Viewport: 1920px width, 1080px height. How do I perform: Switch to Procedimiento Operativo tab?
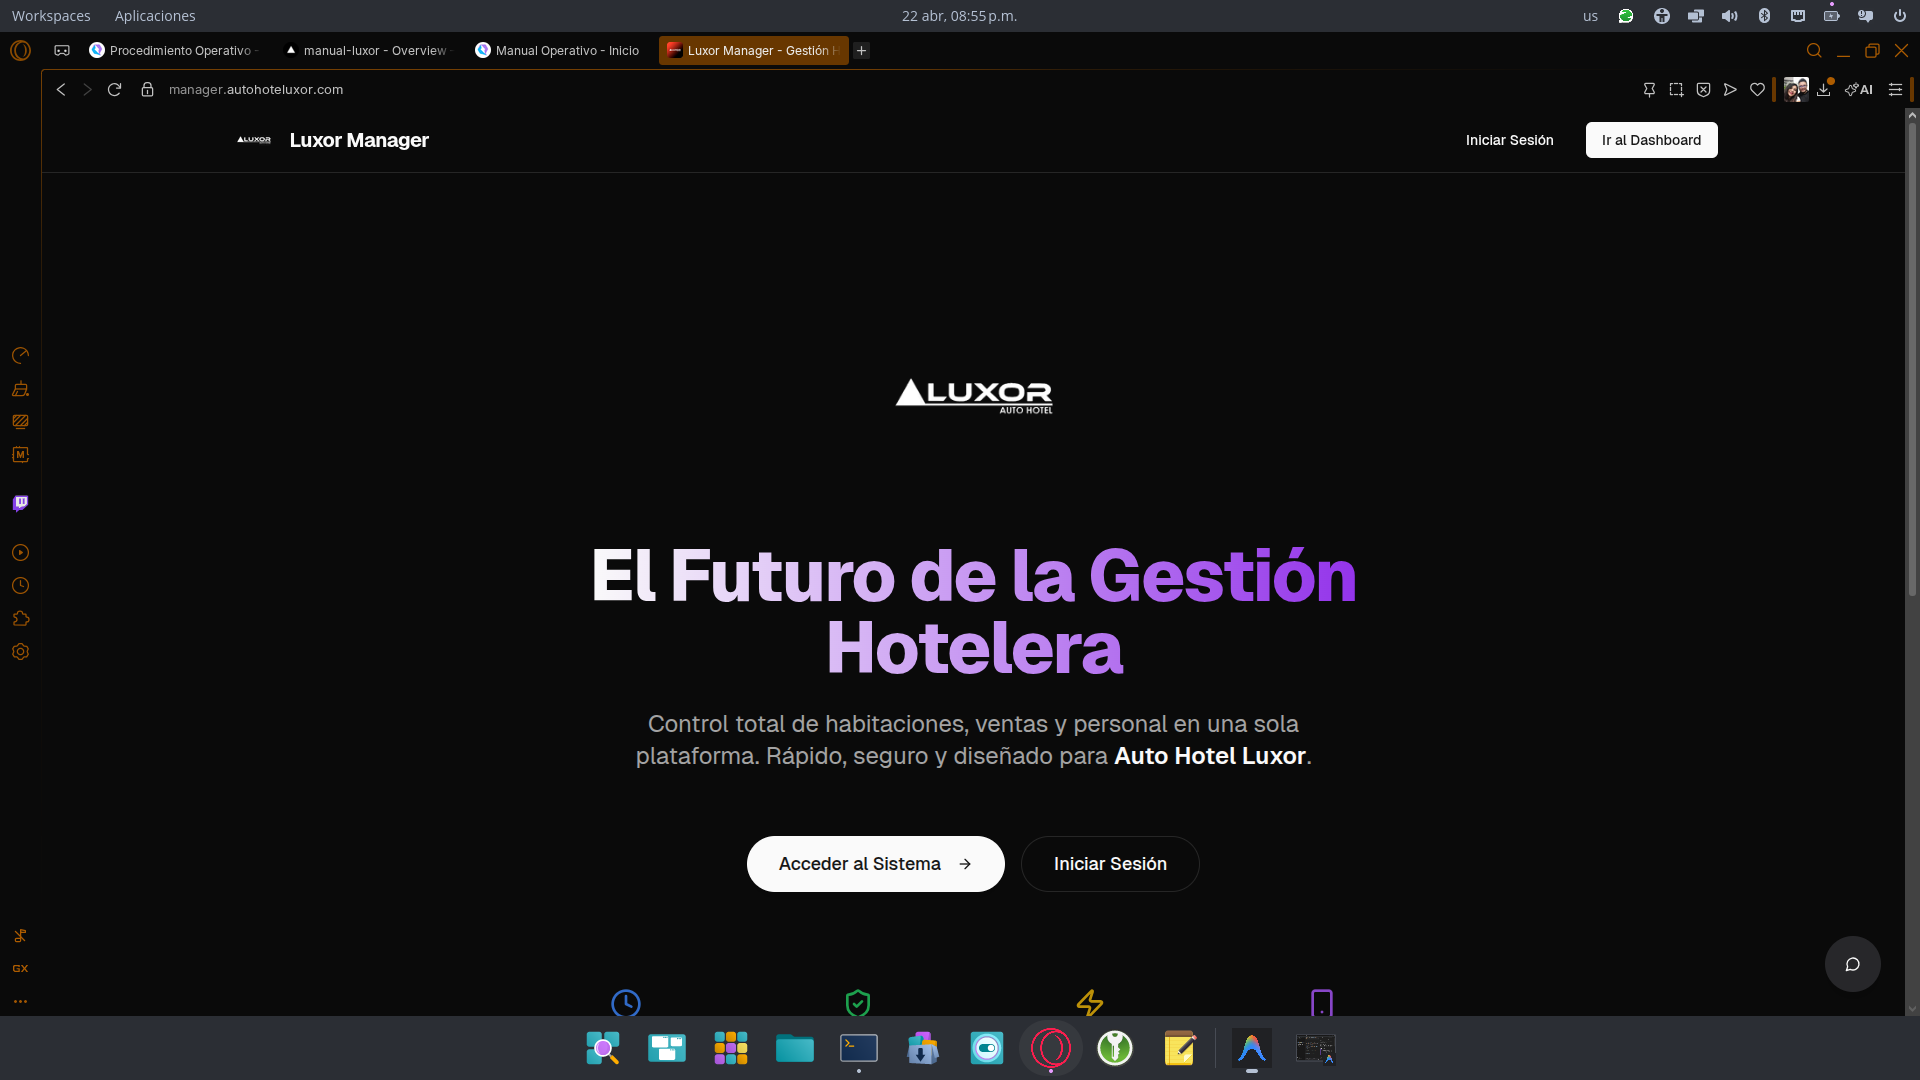click(x=175, y=50)
